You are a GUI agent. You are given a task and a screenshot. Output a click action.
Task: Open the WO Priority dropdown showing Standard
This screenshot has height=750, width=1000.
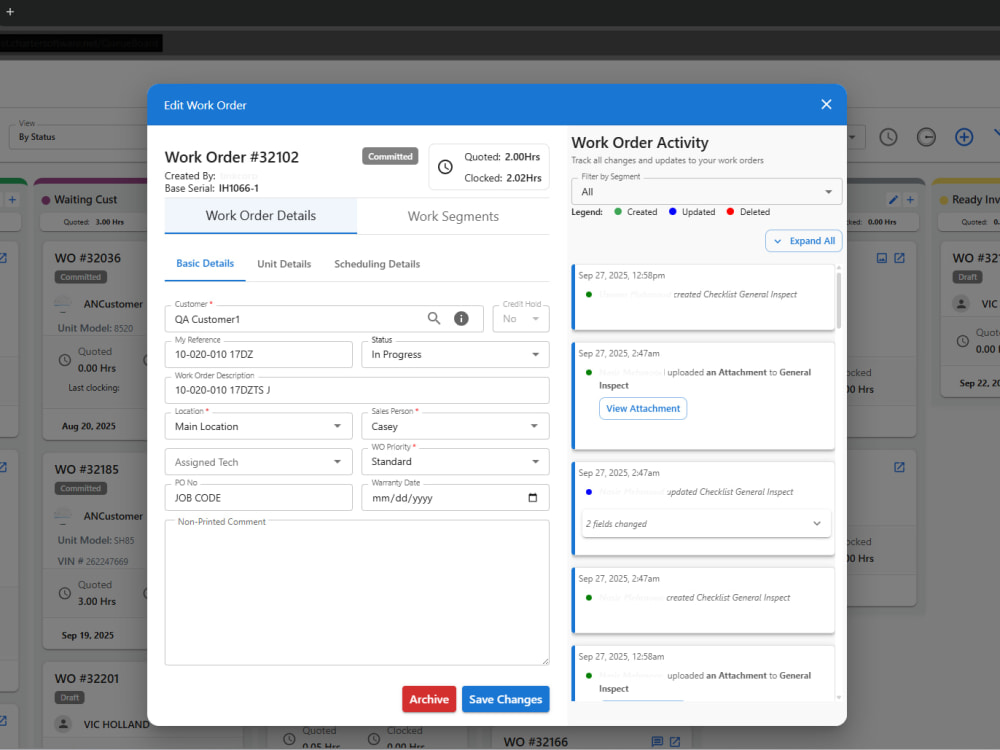pos(455,462)
